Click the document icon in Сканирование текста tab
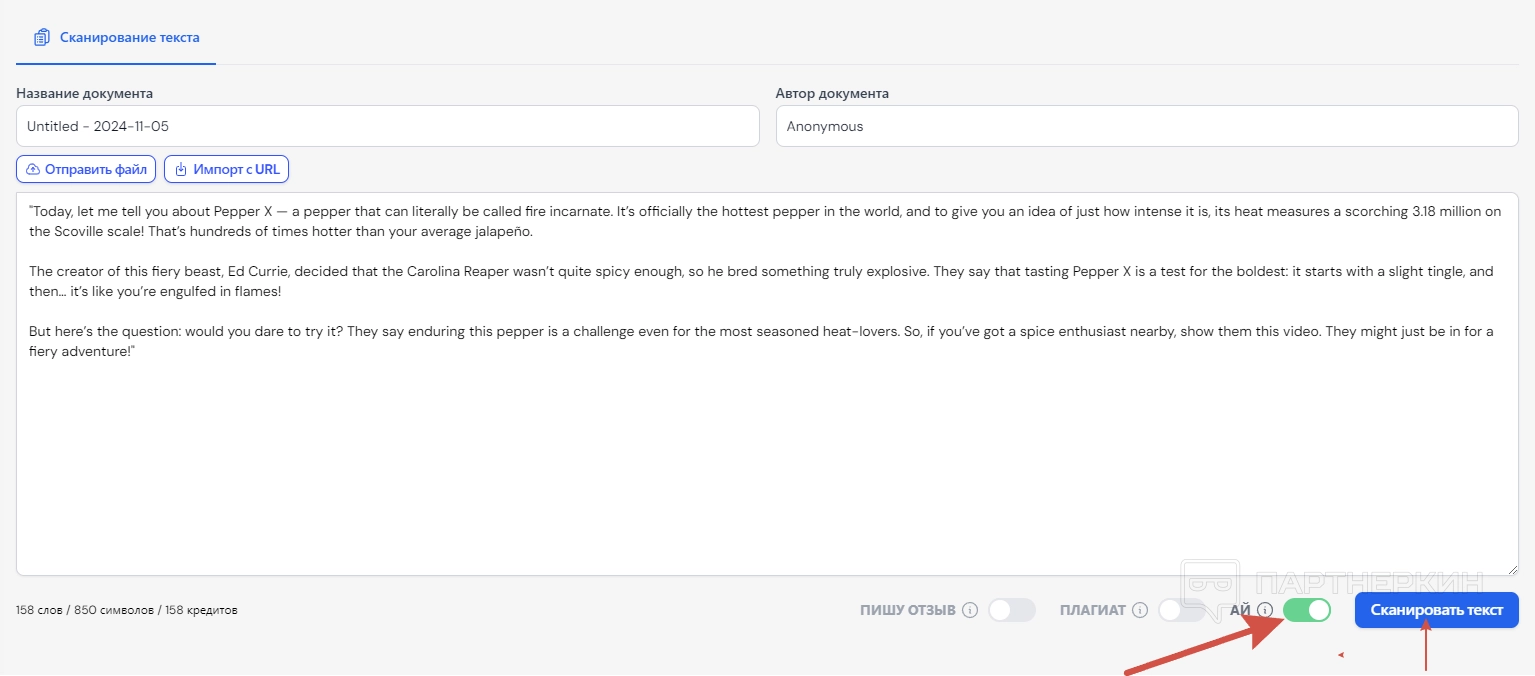This screenshot has height=676, width=1535. point(42,38)
